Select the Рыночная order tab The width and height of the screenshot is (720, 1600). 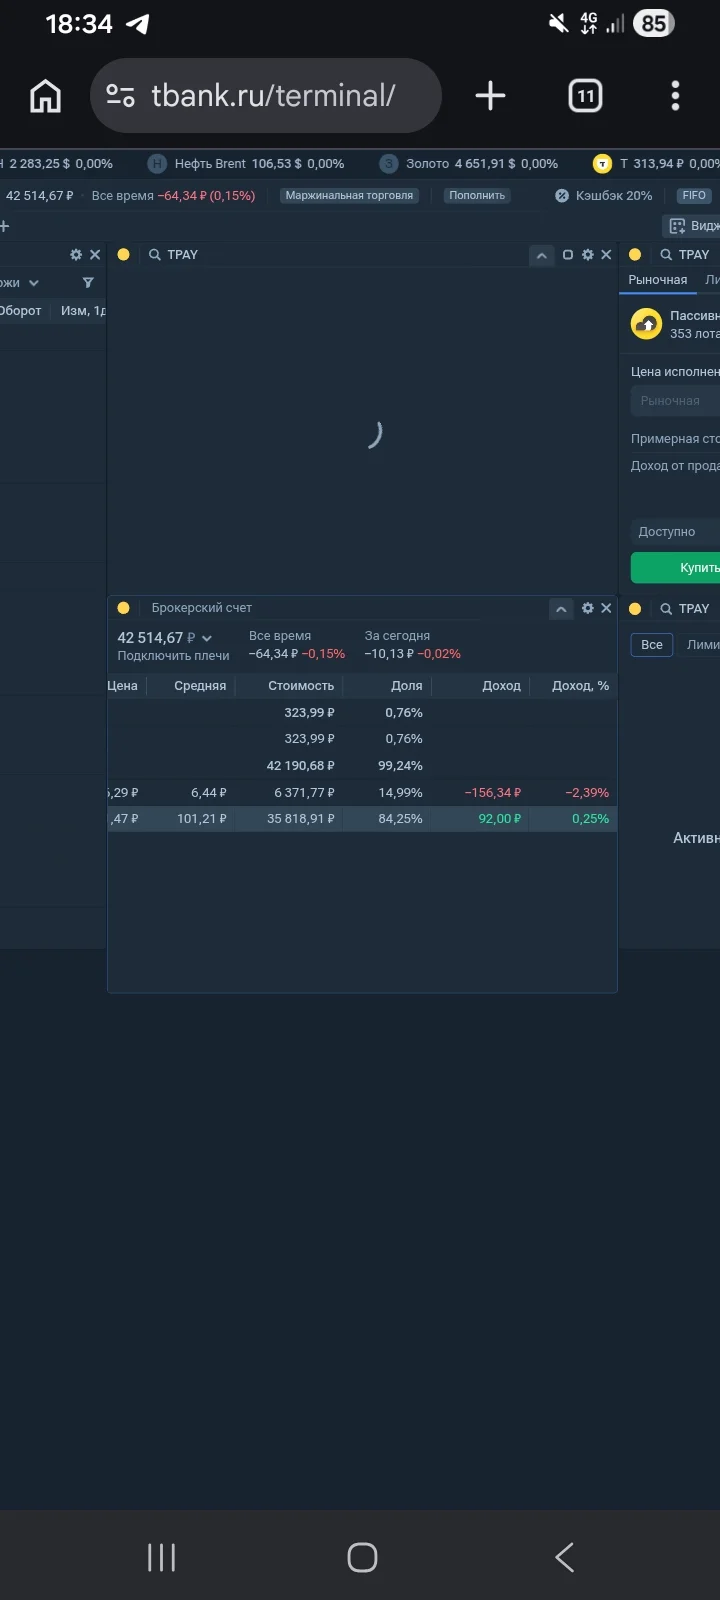point(658,280)
